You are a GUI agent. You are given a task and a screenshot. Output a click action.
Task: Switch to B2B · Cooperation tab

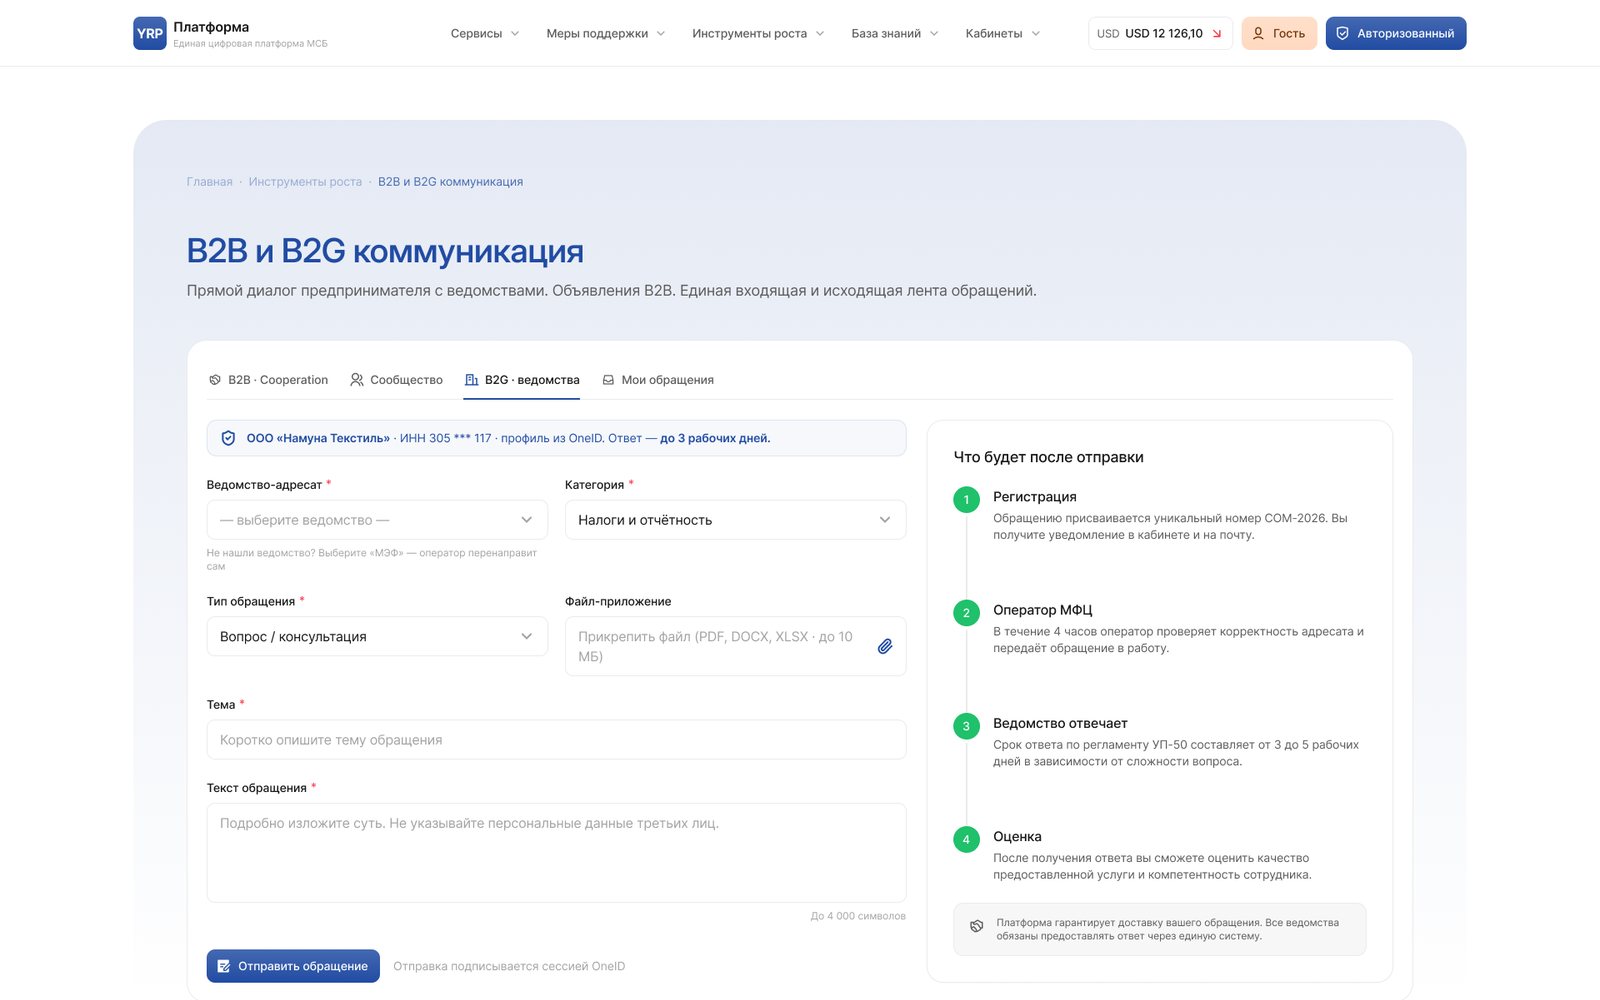click(268, 380)
